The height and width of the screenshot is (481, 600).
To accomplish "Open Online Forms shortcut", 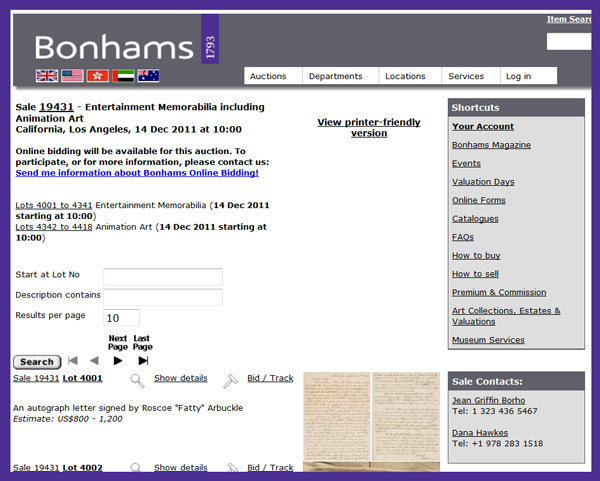I will (x=479, y=200).
